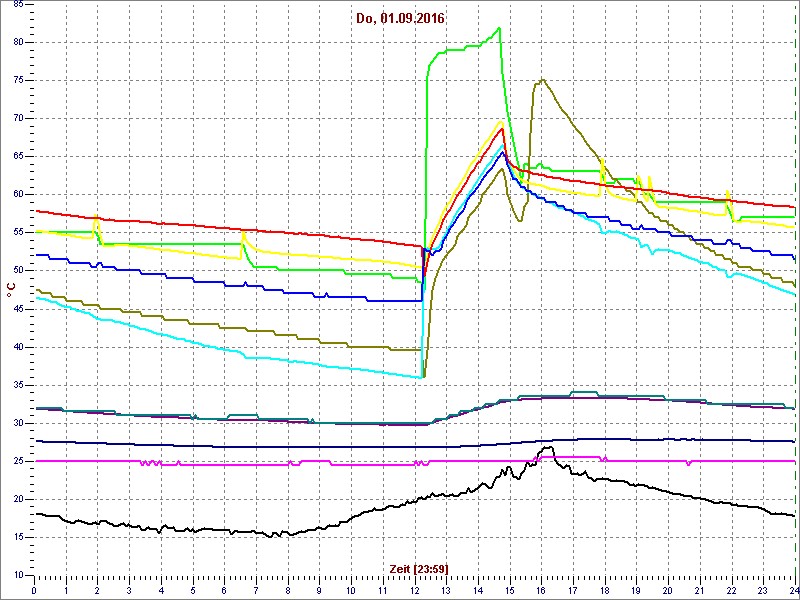The image size is (800, 600).
Task: Select the 40 label on the temperature axis
Action: click(x=18, y=347)
